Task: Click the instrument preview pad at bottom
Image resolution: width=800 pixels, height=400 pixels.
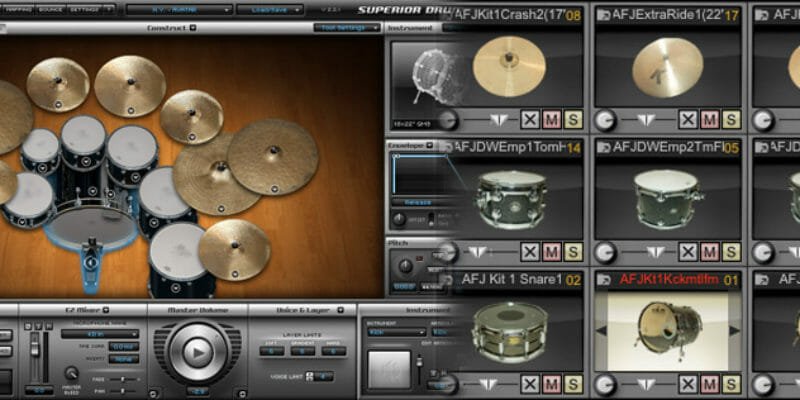Action: click(389, 369)
